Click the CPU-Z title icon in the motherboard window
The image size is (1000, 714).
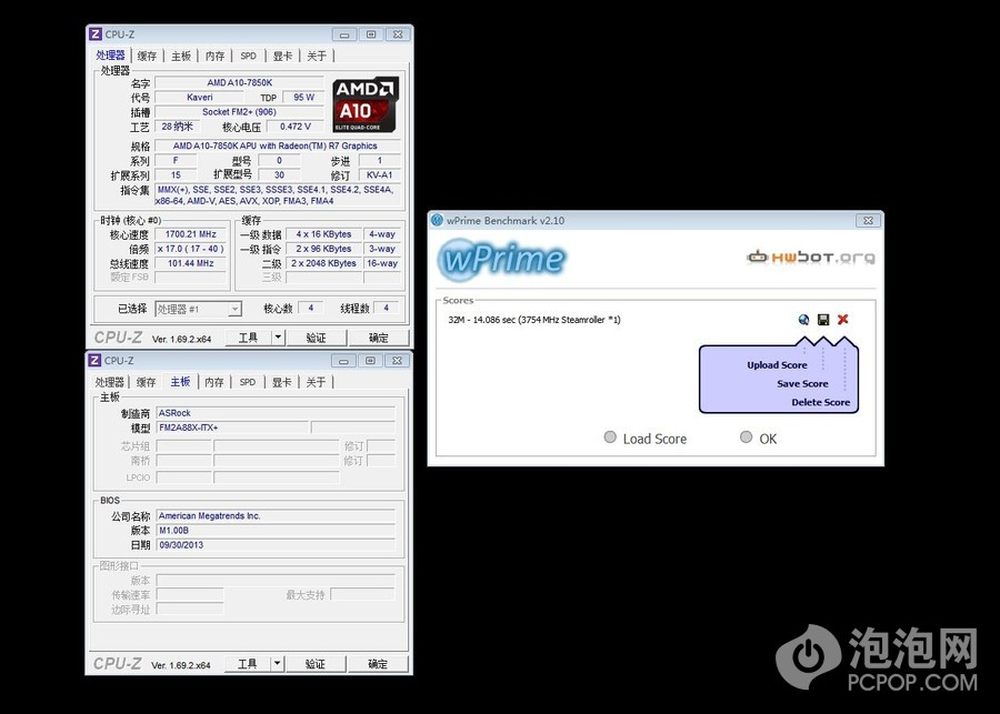coord(94,360)
